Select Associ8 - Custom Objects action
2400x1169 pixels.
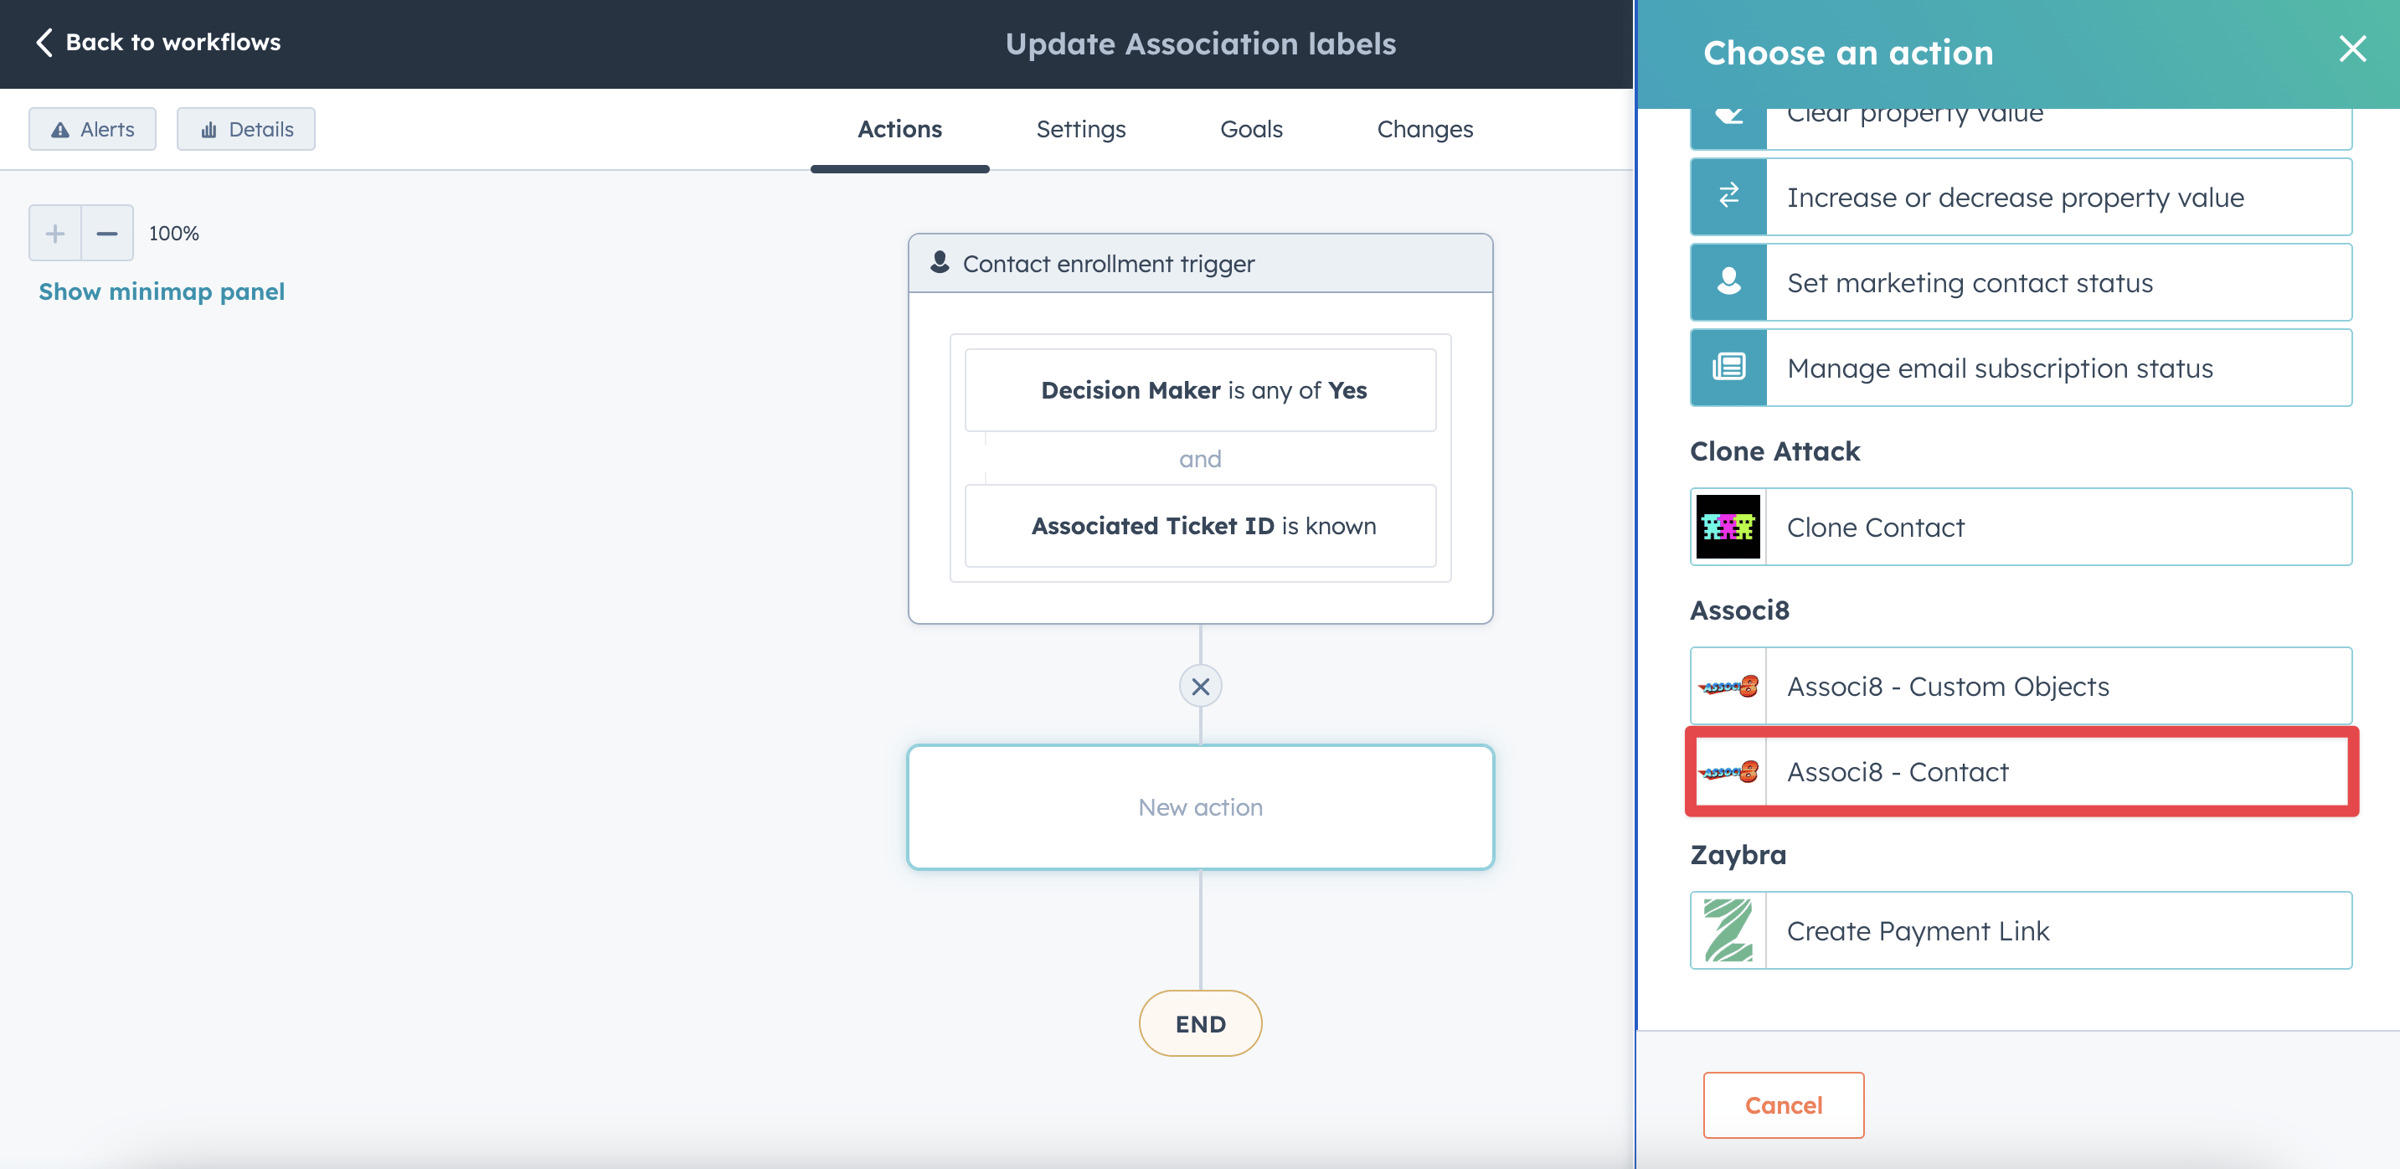click(2020, 686)
